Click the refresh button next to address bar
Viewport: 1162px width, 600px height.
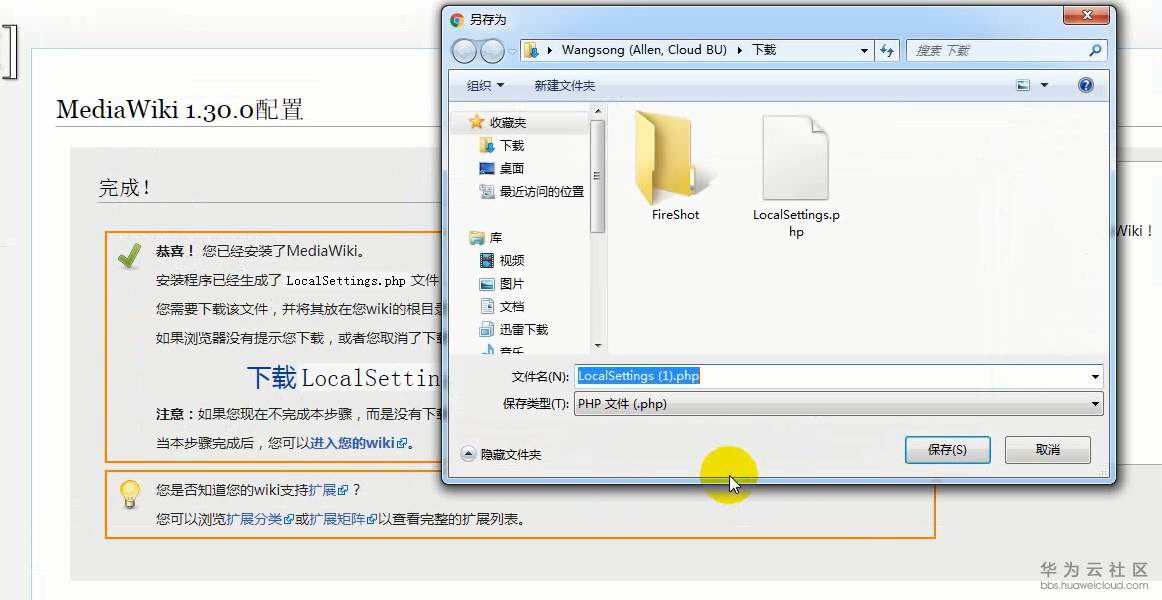(x=886, y=50)
